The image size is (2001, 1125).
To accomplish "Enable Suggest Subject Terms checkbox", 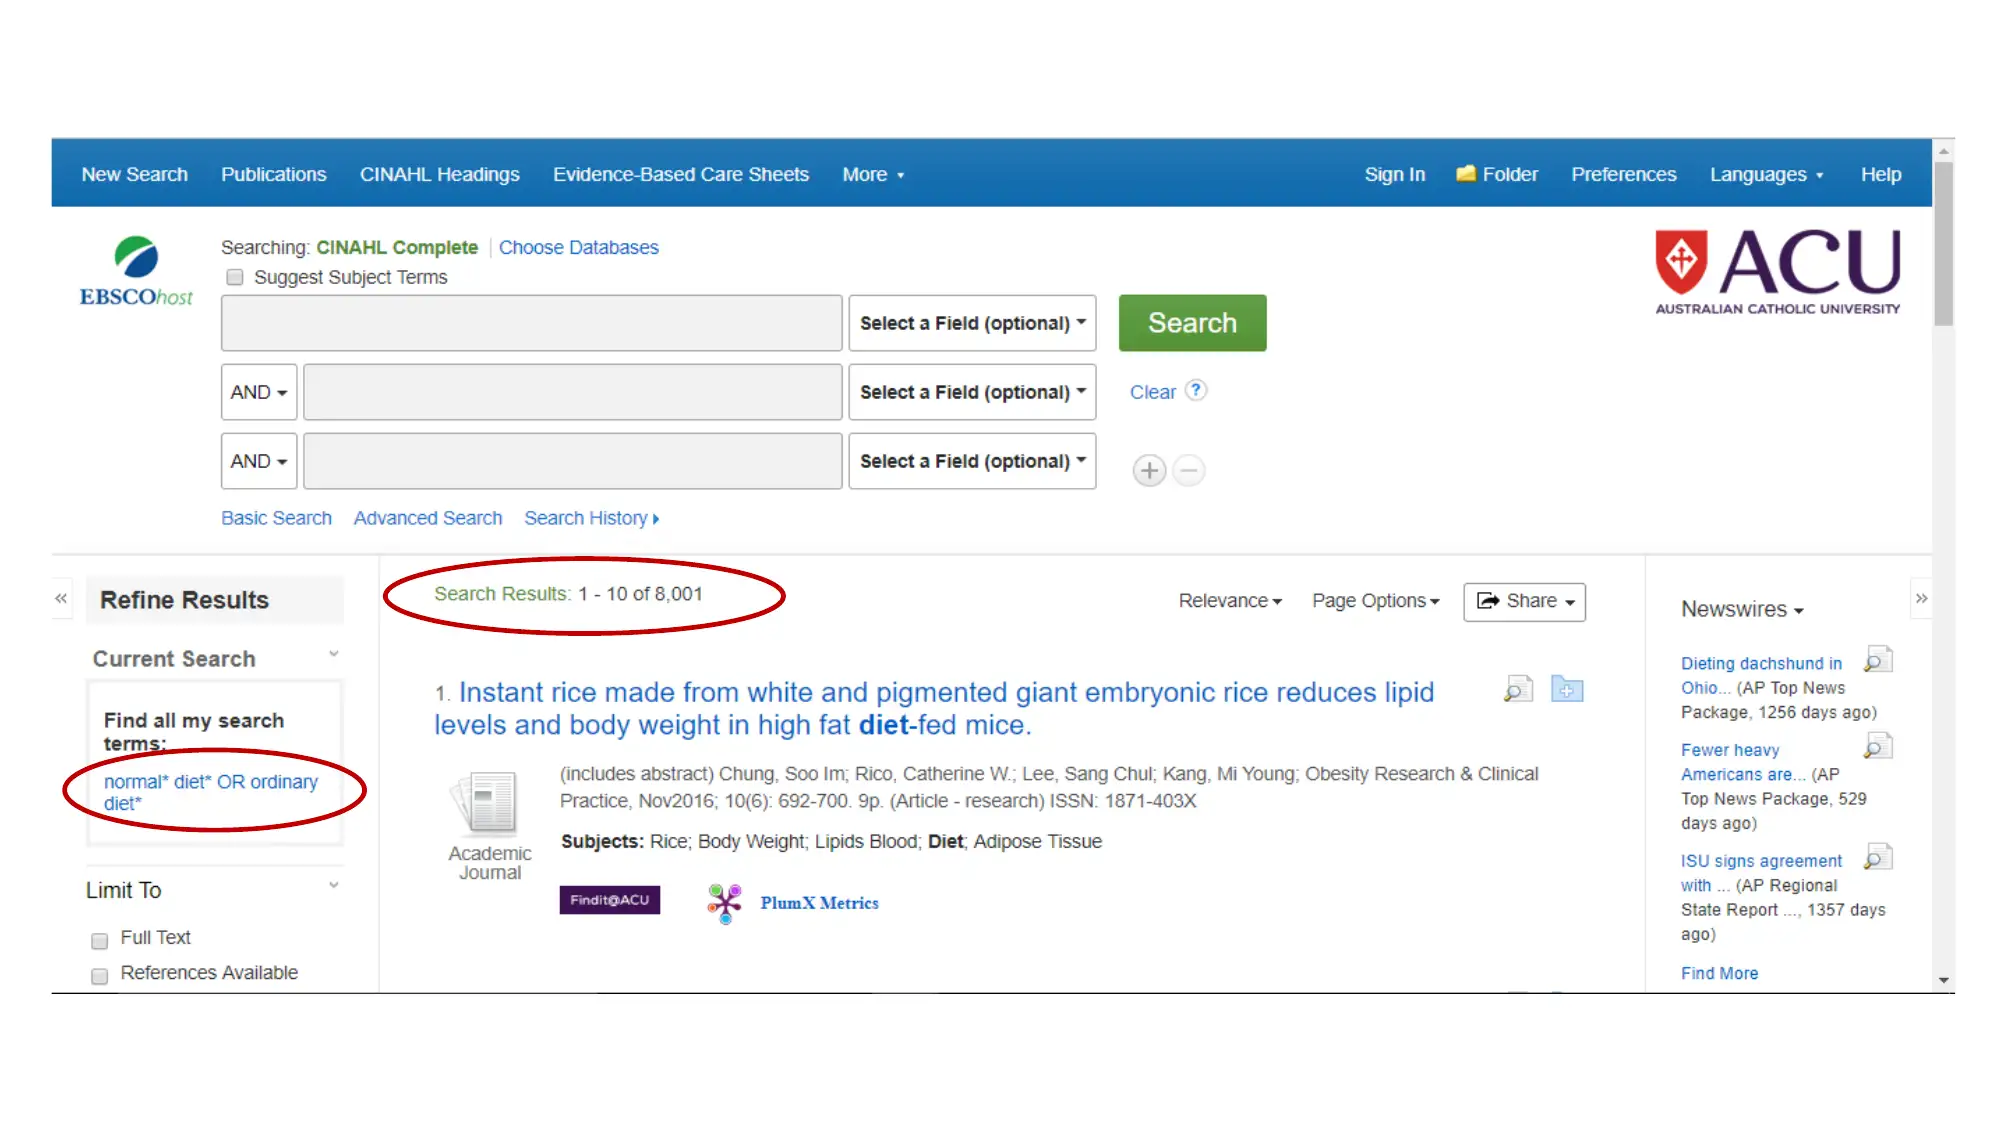I will 235,277.
